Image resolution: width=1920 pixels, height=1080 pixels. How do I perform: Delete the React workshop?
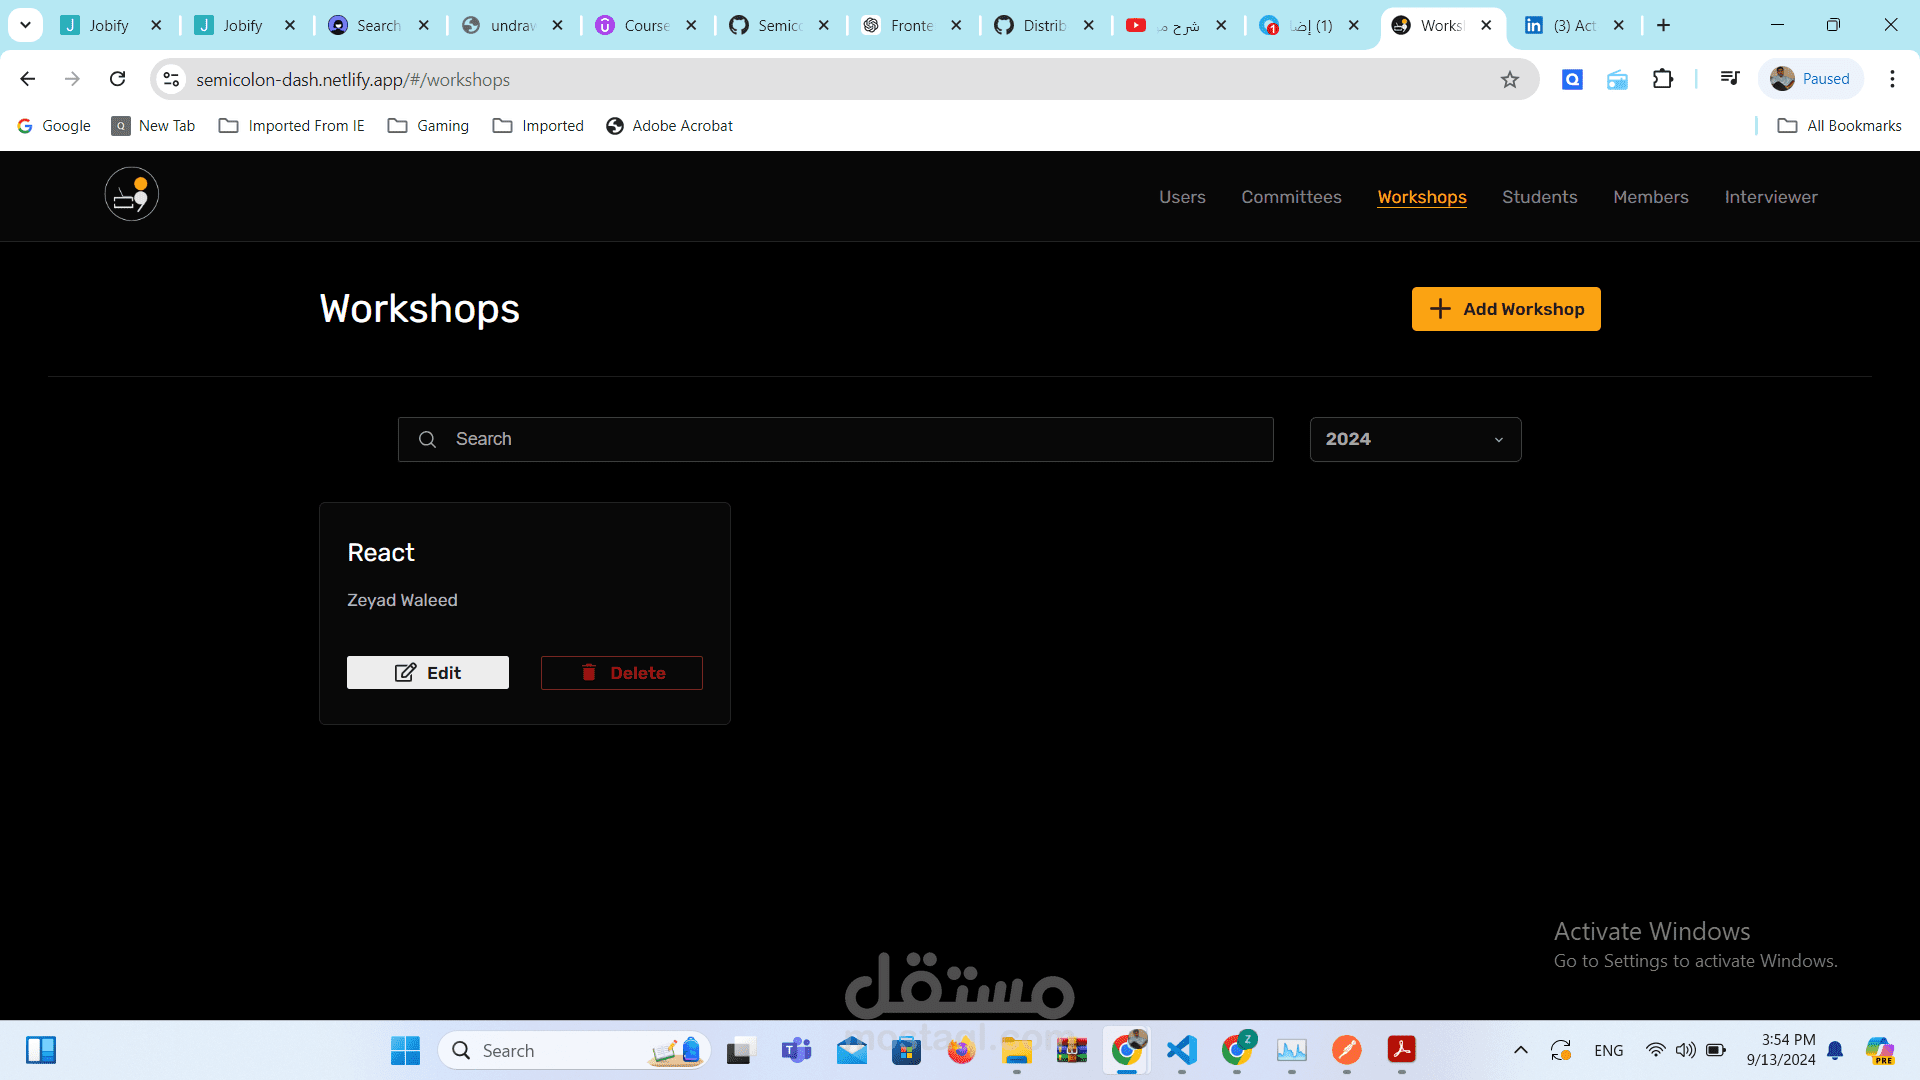[x=622, y=673]
